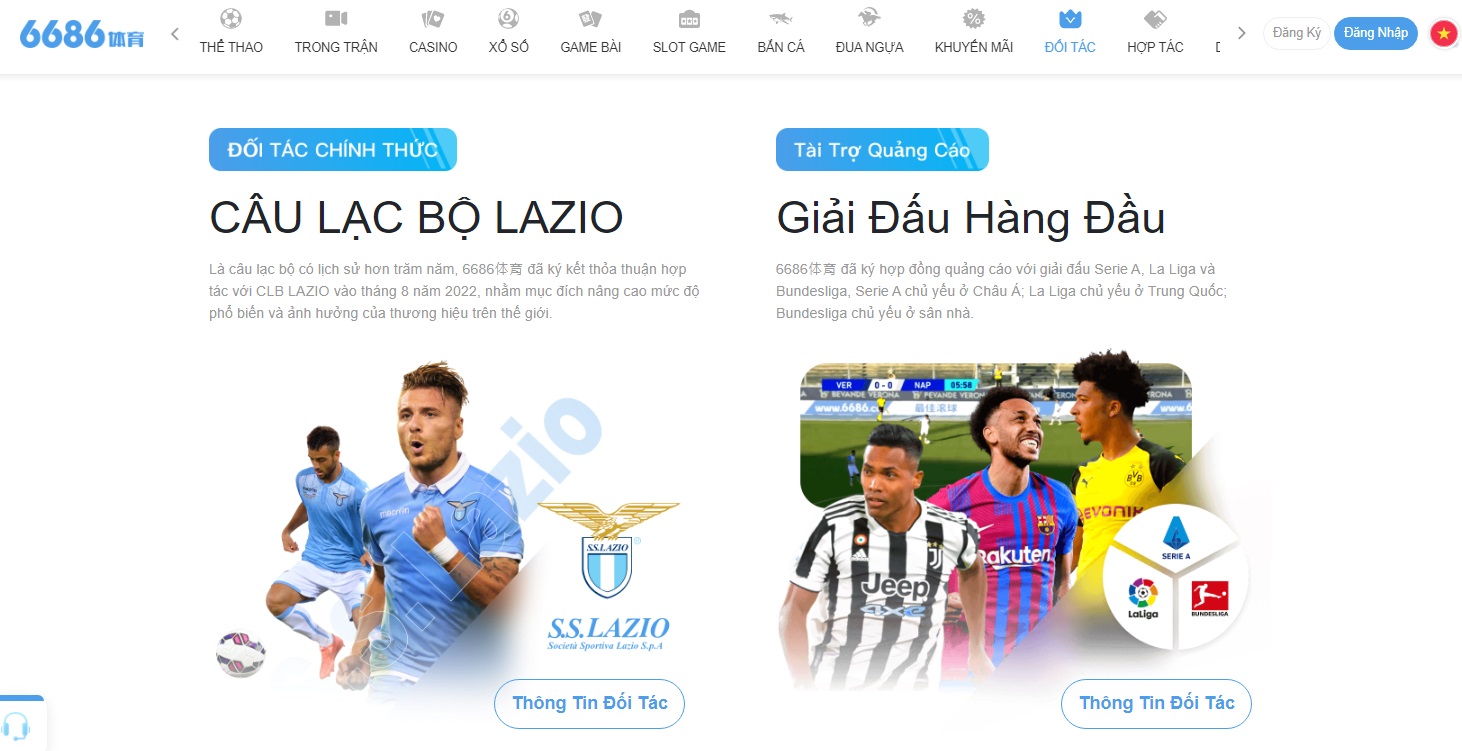Click the TRONG TRẬN video camera icon
Image resolution: width=1462 pixels, height=751 pixels.
pos(336,18)
